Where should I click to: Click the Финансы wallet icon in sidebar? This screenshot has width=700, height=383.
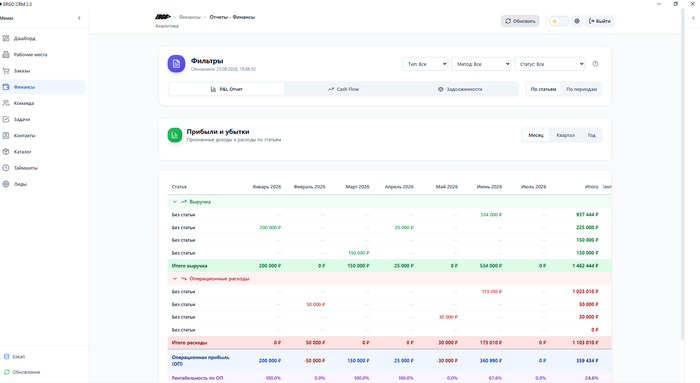pyautogui.click(x=6, y=87)
